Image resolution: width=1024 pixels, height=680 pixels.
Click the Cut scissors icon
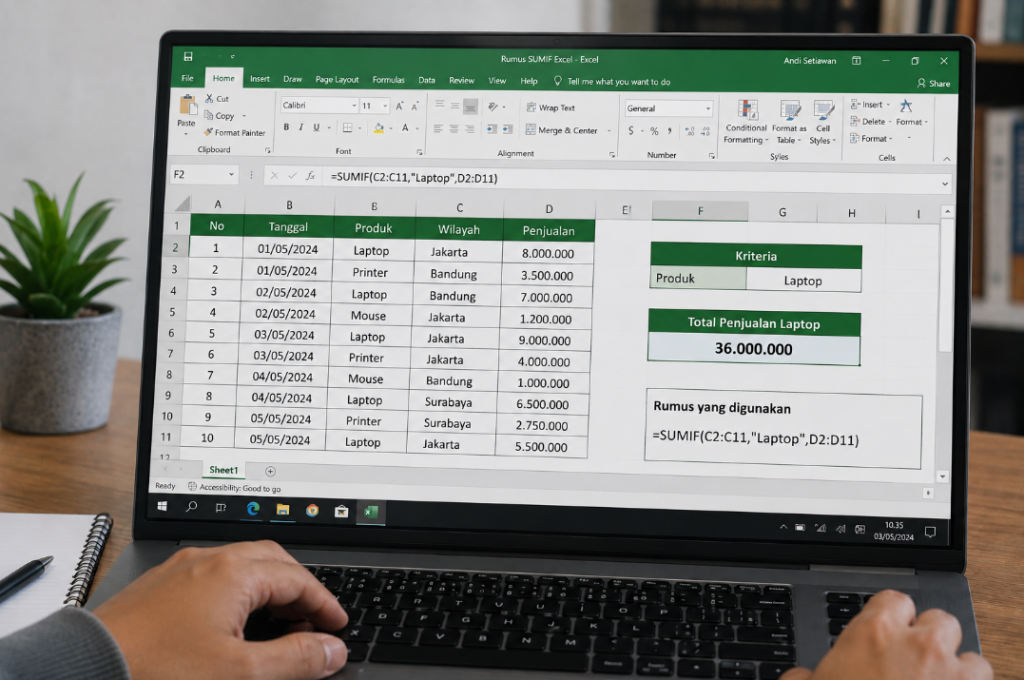coord(209,99)
